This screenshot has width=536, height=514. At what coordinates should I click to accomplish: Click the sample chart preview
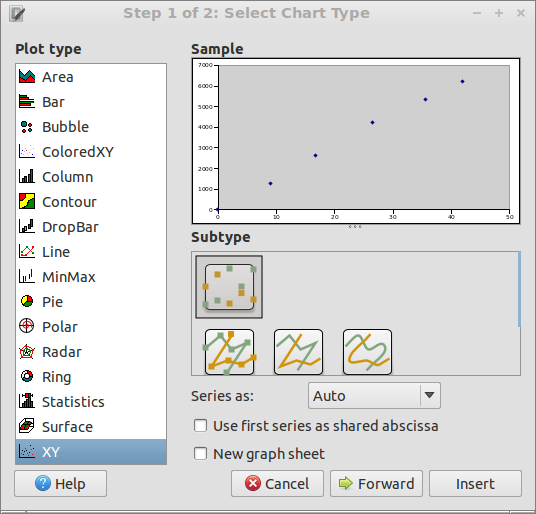point(356,141)
